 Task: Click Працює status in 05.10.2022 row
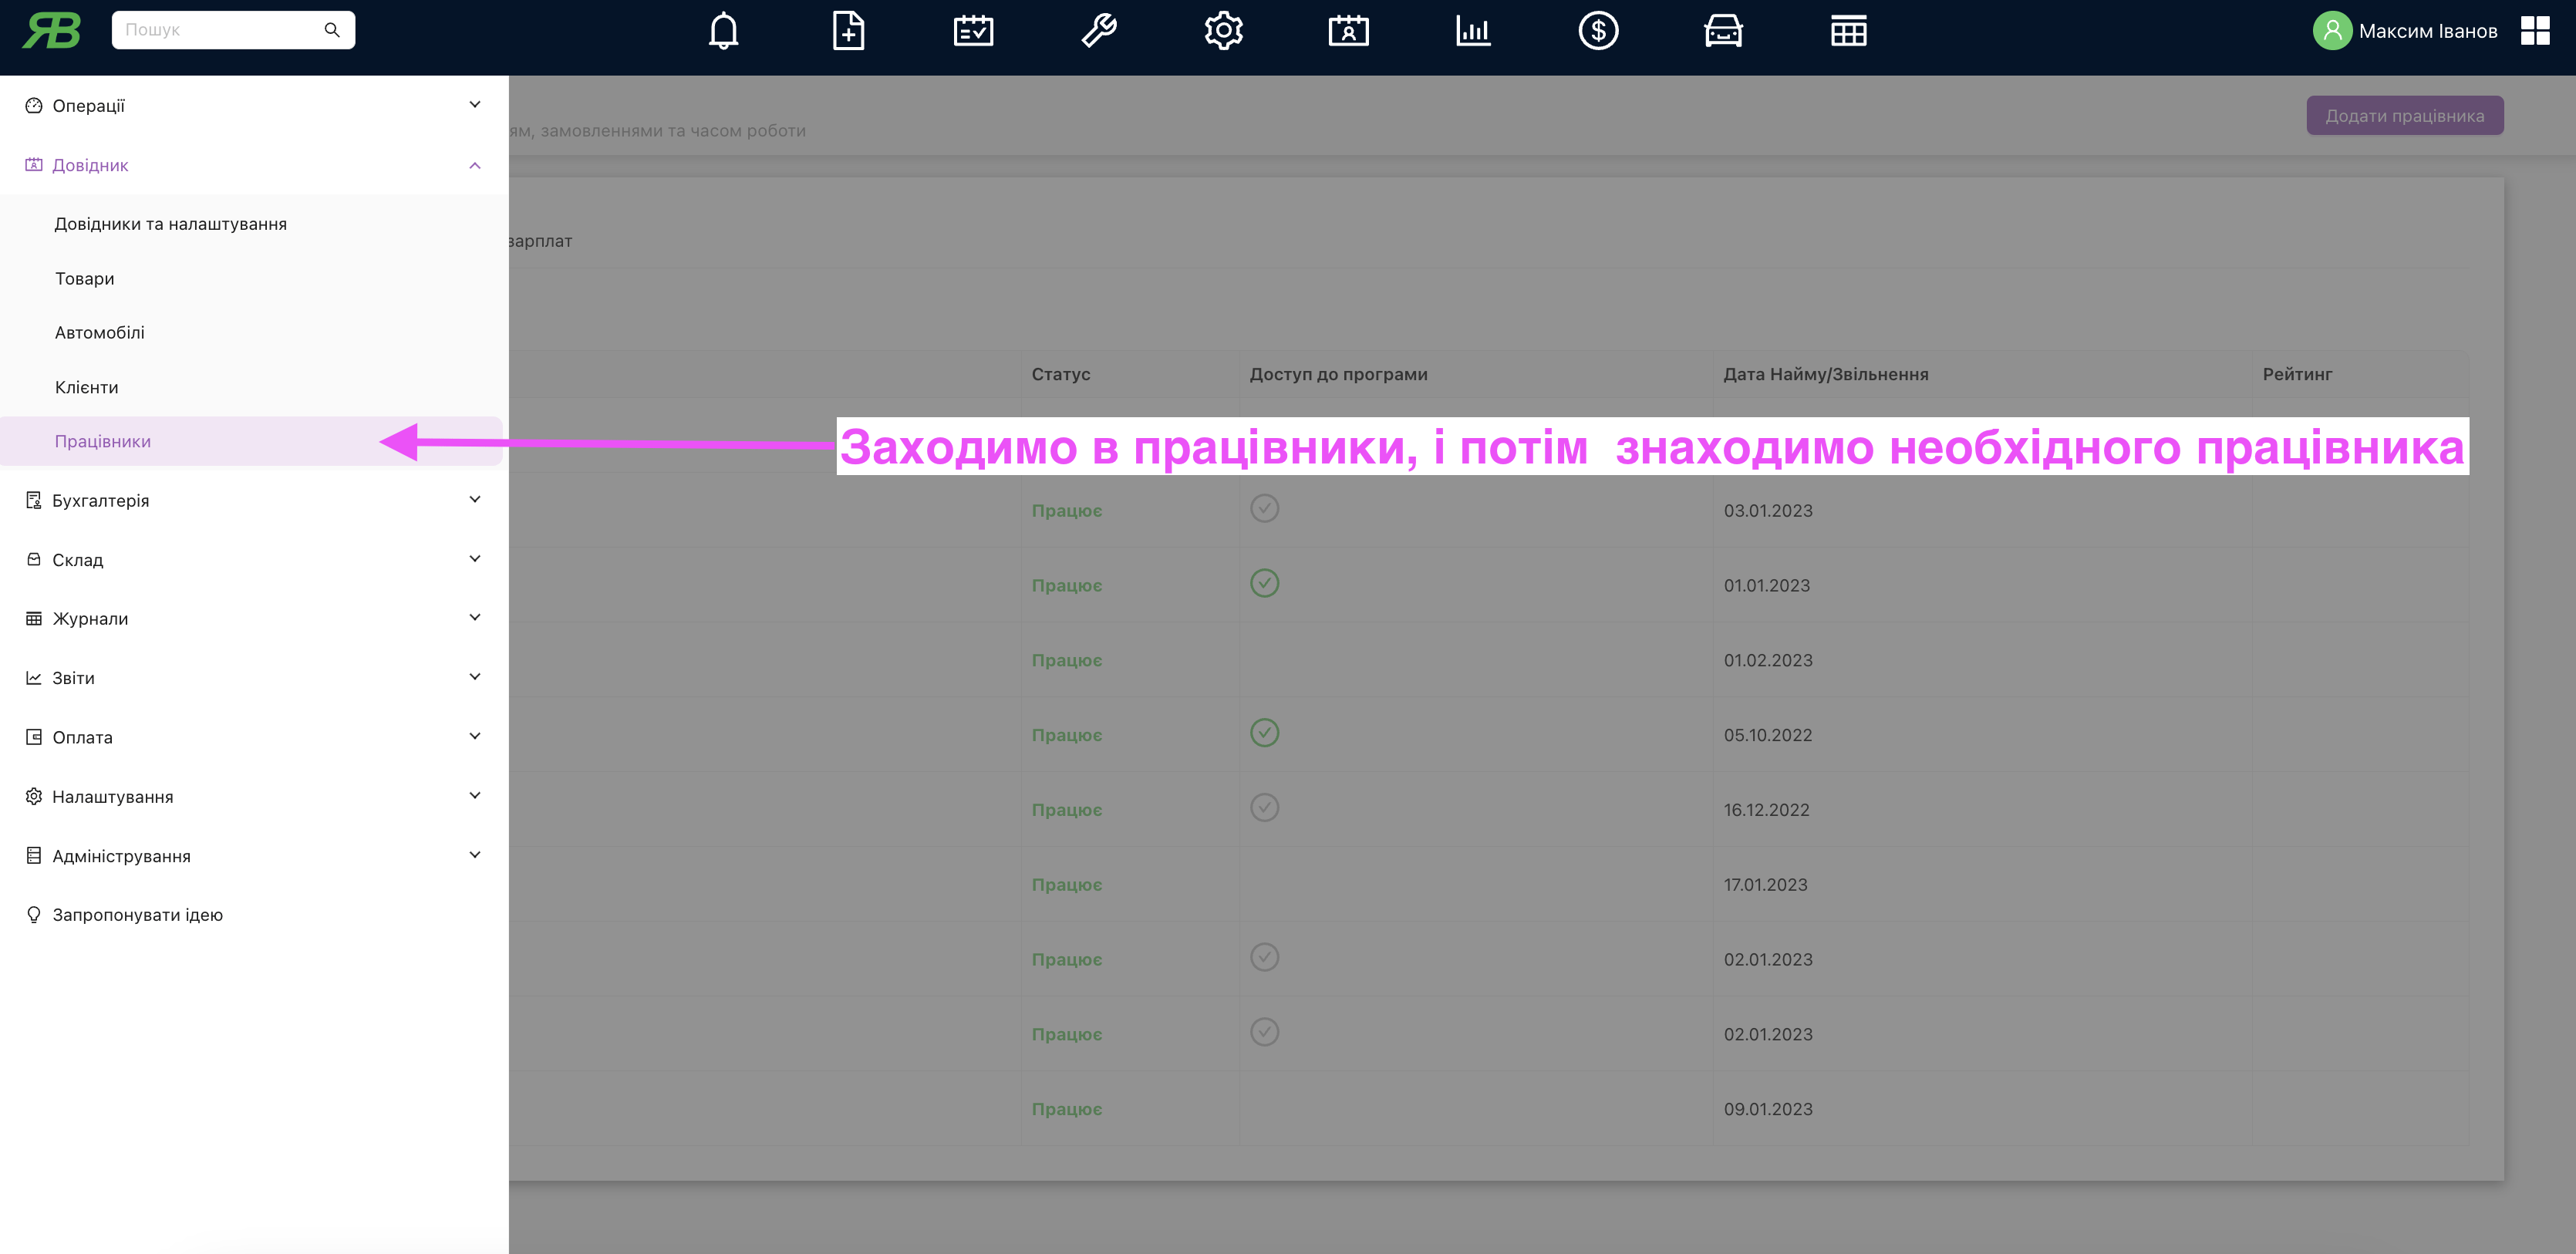[1066, 735]
